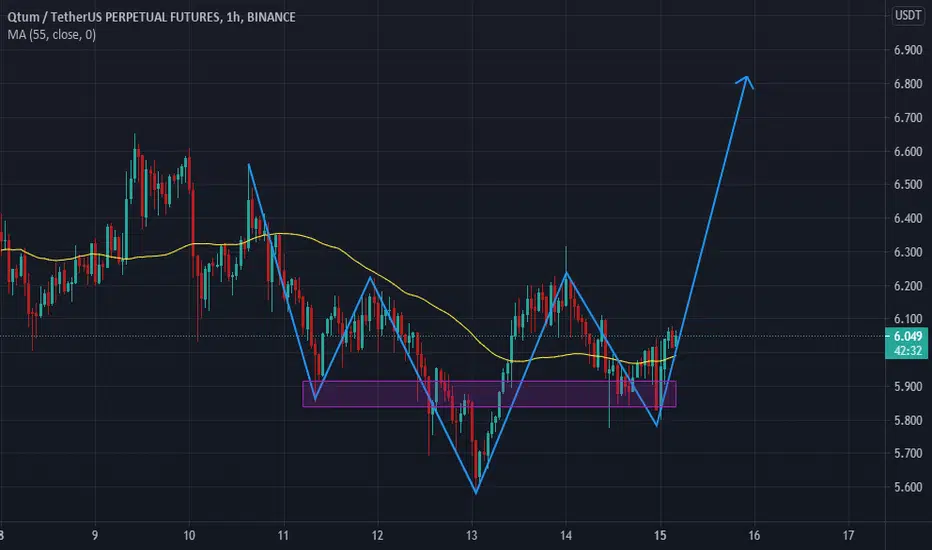The image size is (932, 550).
Task: Click date 12 on the time axis
Action: 377,536
